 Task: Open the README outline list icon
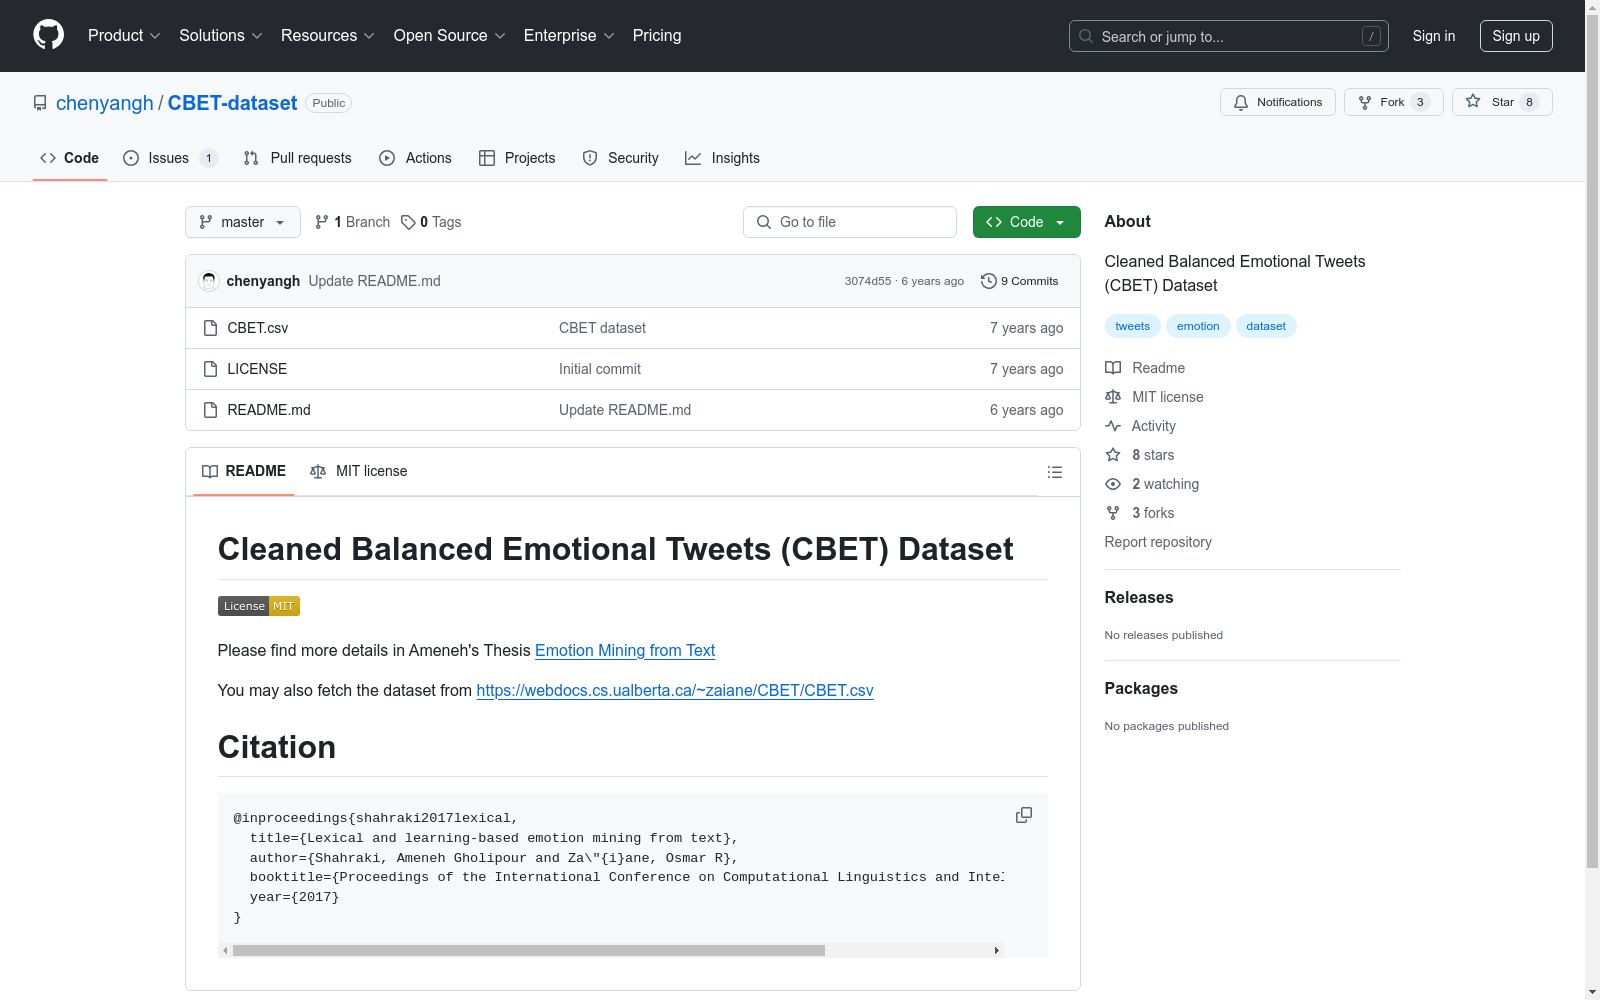coord(1055,472)
